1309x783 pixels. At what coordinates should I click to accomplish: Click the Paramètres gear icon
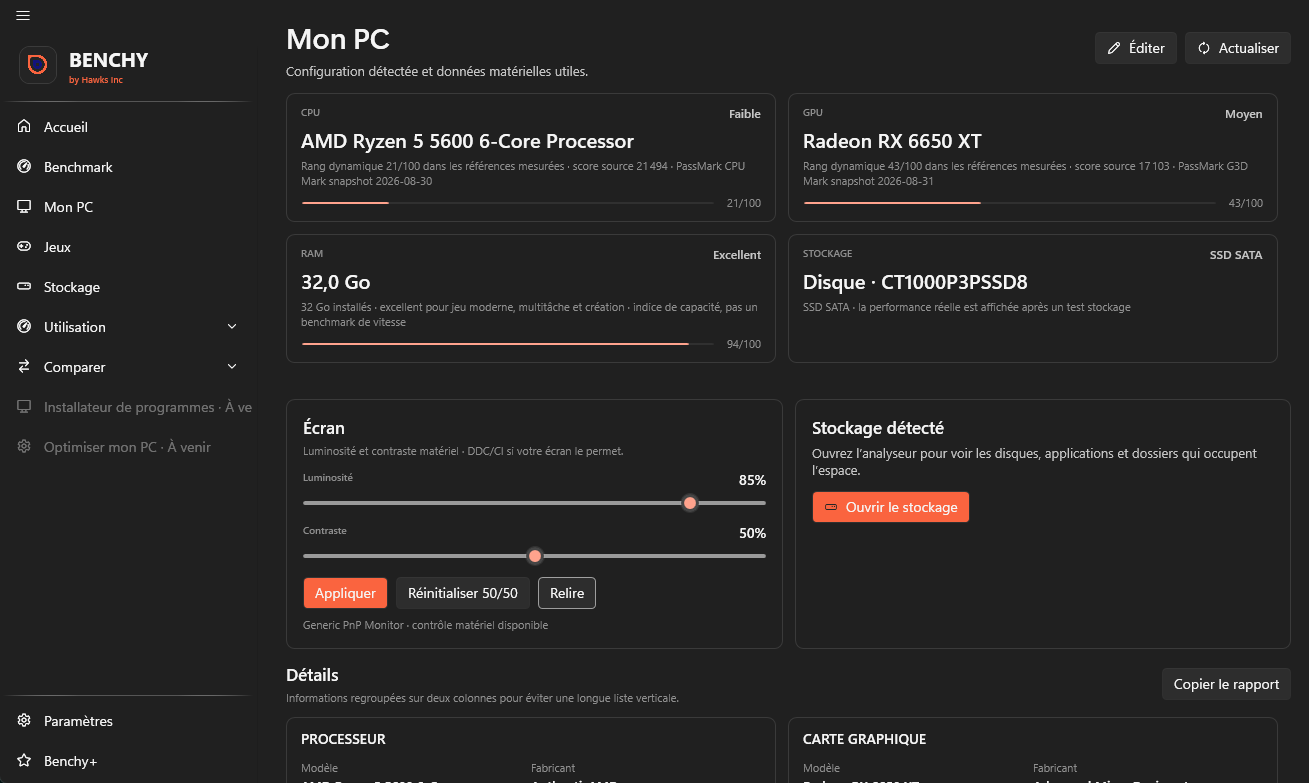click(x=24, y=721)
